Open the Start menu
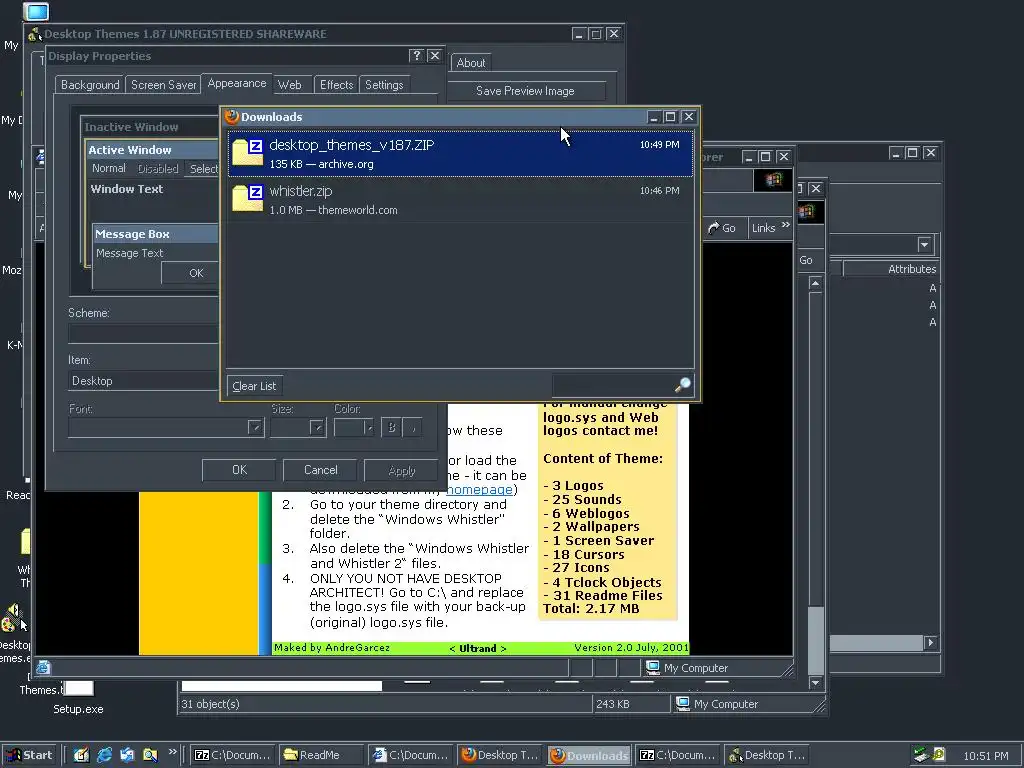This screenshot has width=1024, height=768. 29,755
